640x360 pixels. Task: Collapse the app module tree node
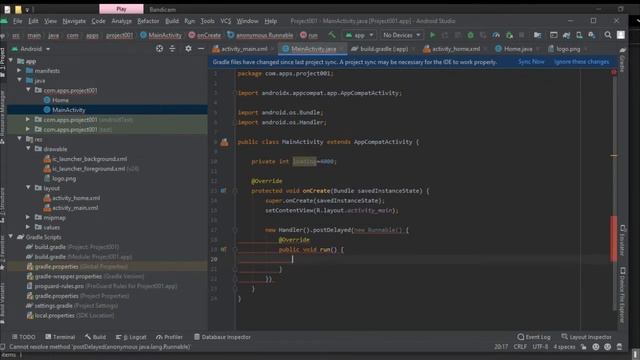pos(11,61)
